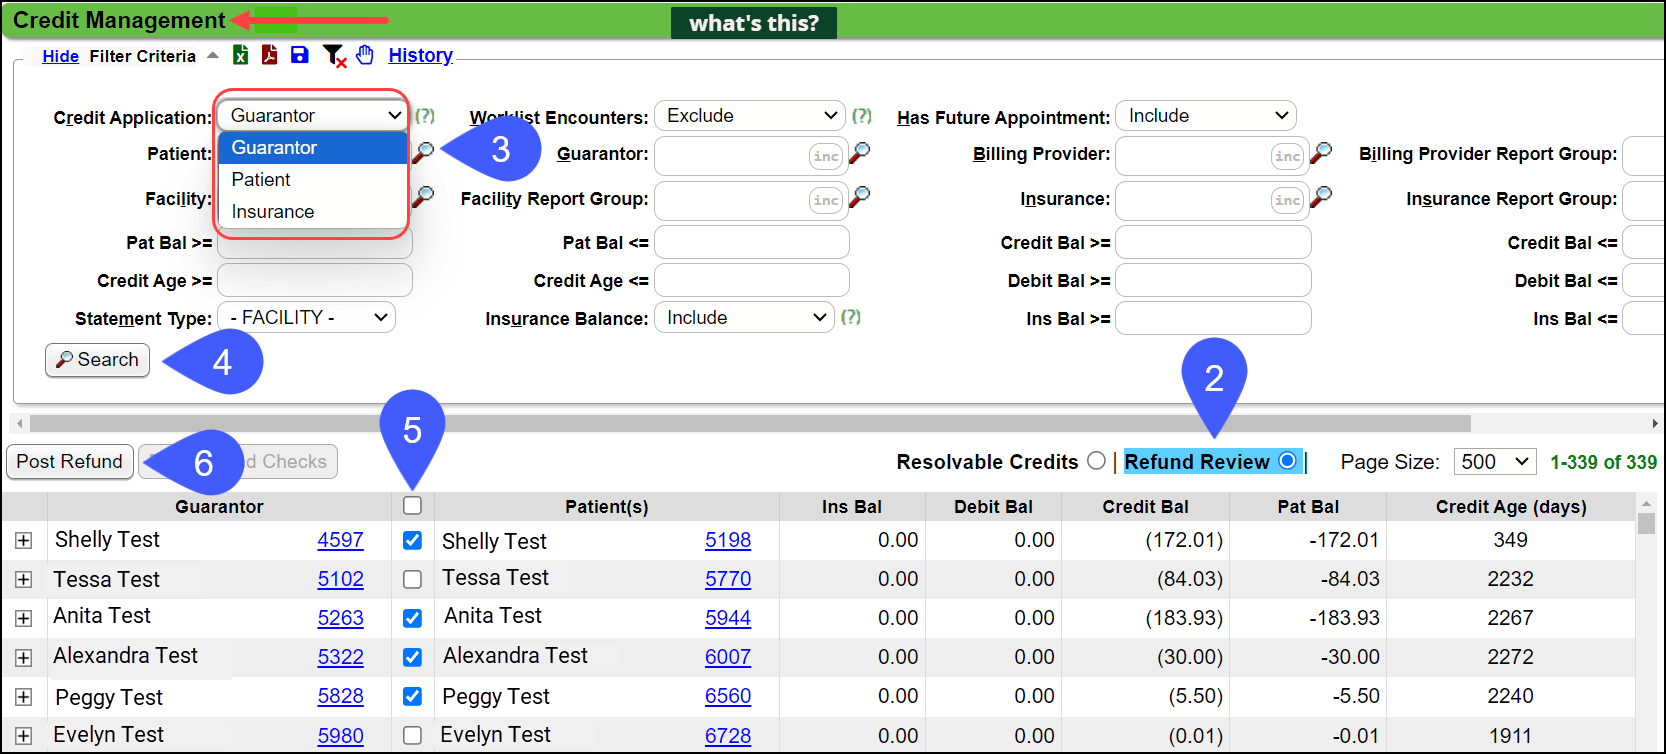The image size is (1666, 755).
Task: Open guarantor account link 4597
Action: click(340, 540)
